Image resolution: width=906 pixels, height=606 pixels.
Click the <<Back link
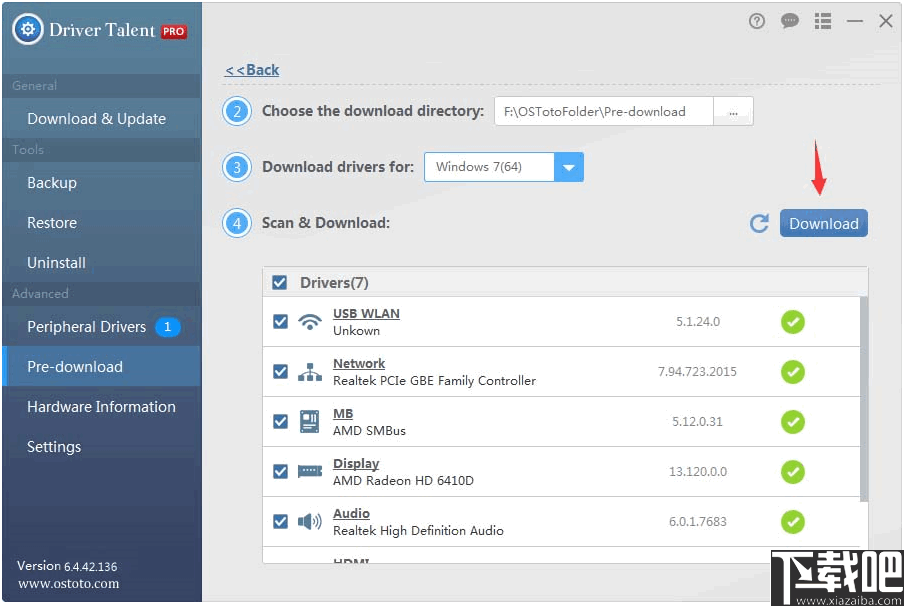(252, 70)
